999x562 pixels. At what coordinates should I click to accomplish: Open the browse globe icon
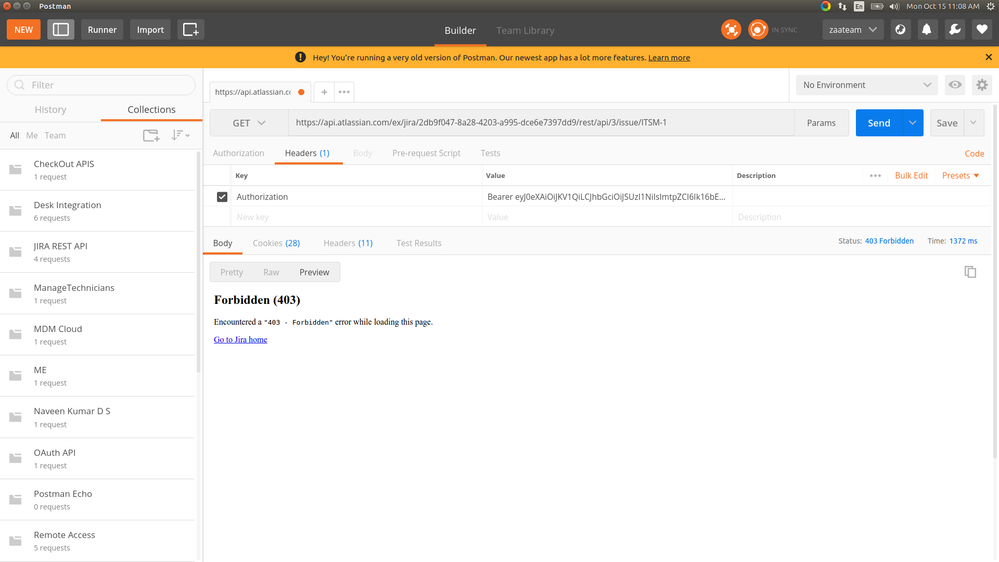(x=900, y=30)
